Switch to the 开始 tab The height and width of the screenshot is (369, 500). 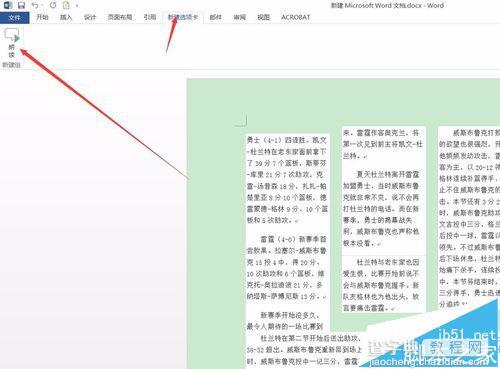point(42,17)
